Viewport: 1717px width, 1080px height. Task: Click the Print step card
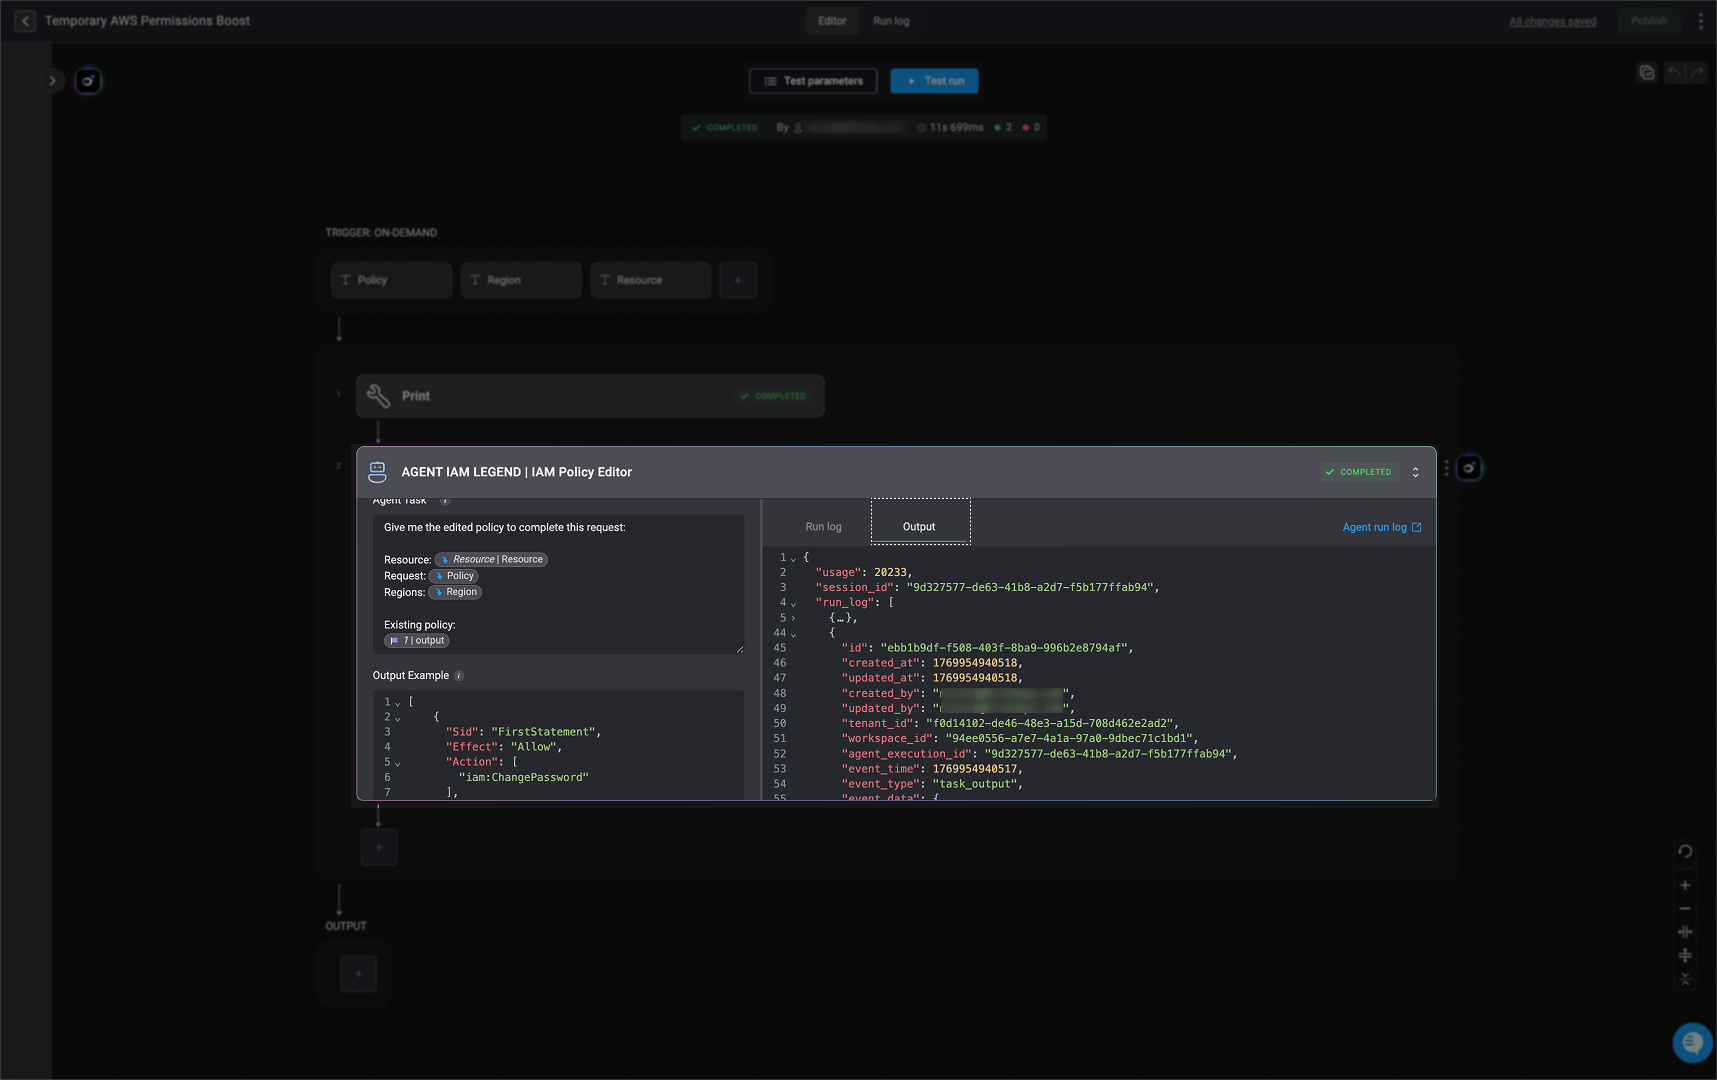pos(590,396)
